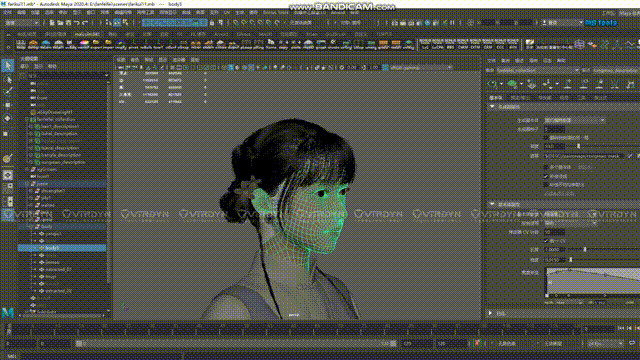Switch to XGen Primitives tab

(496, 98)
